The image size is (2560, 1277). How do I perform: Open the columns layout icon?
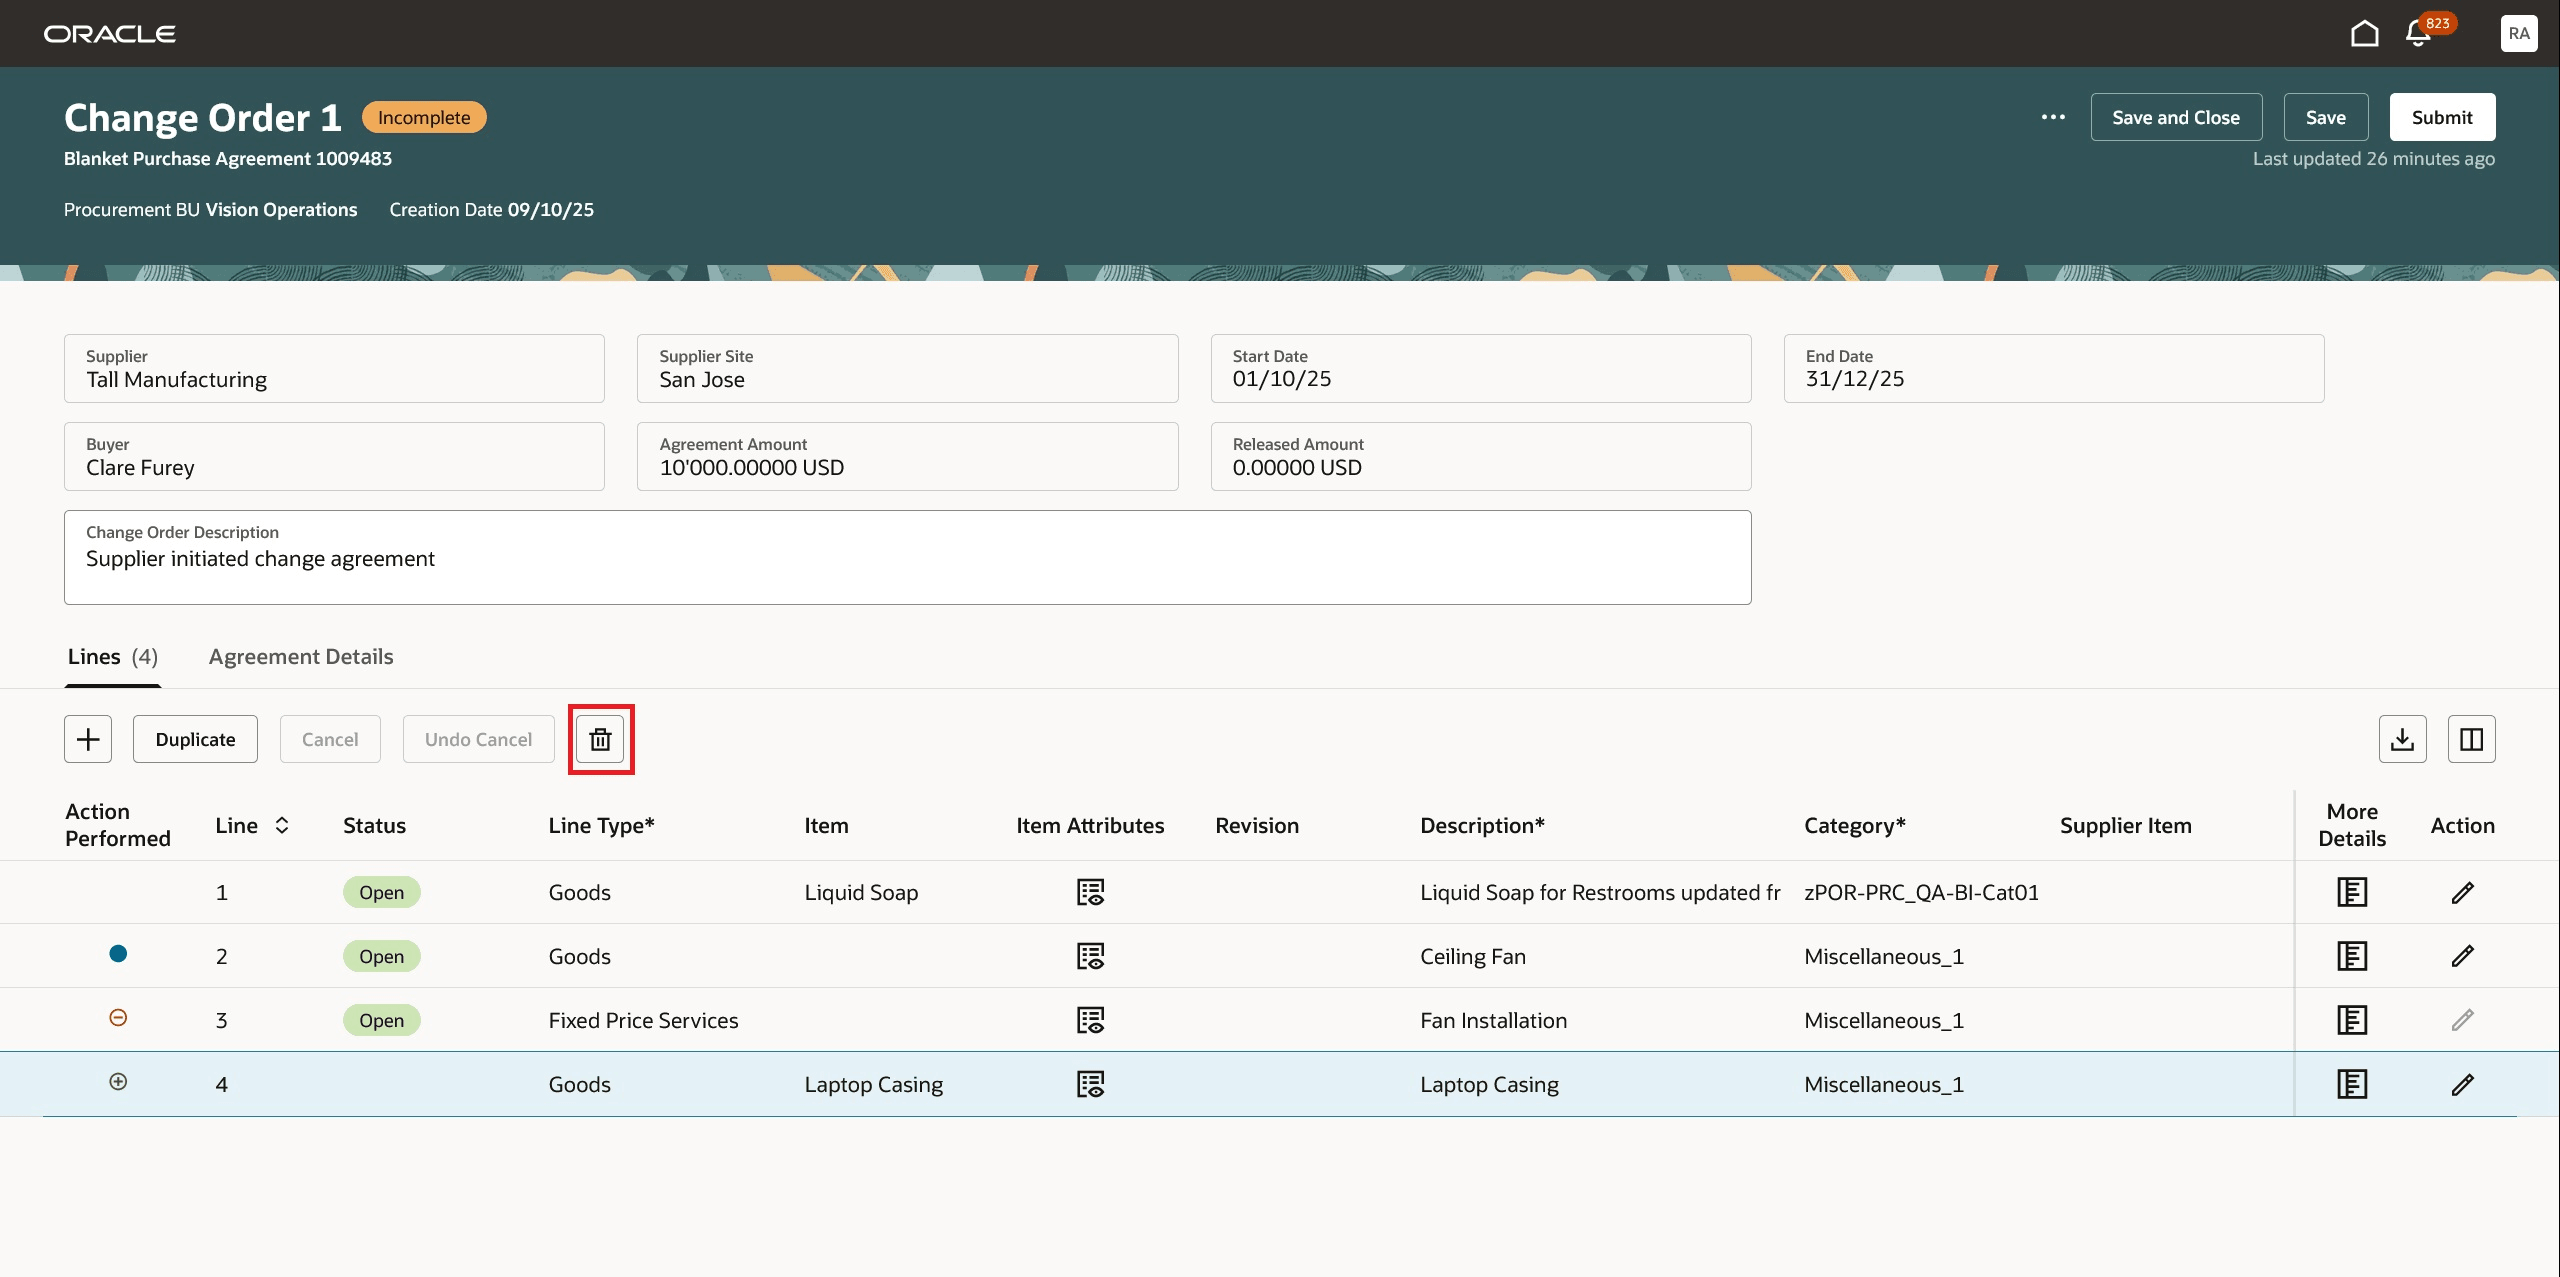[2471, 739]
